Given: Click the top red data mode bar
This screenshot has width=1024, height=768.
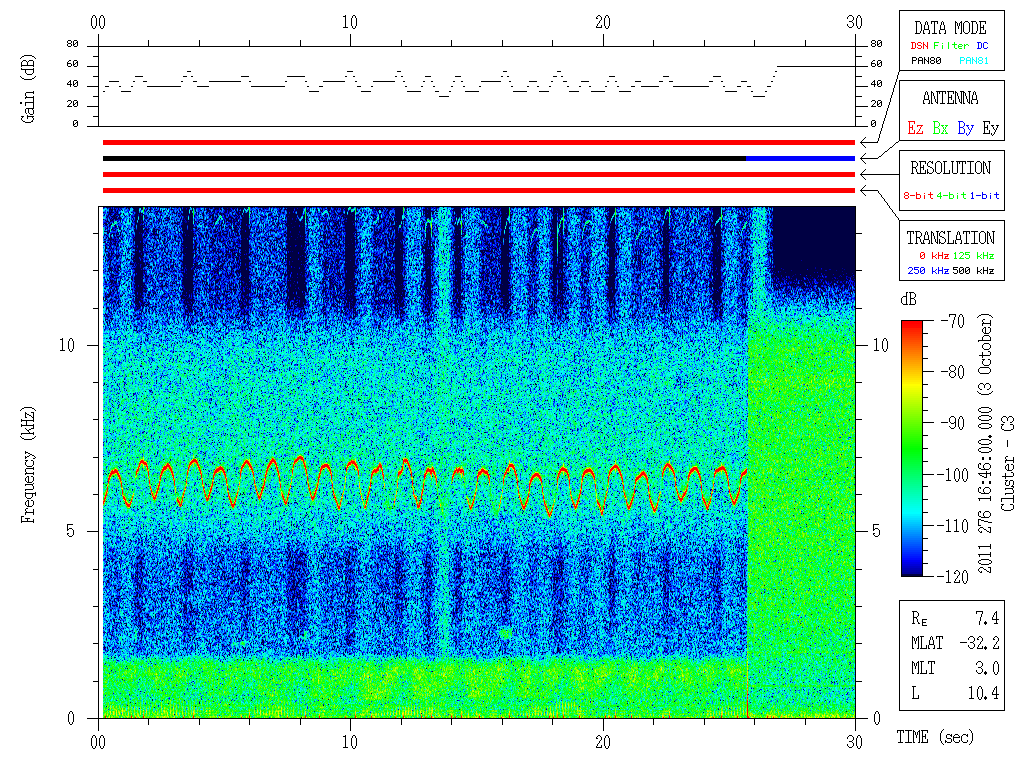Looking at the screenshot, I should 479,142.
